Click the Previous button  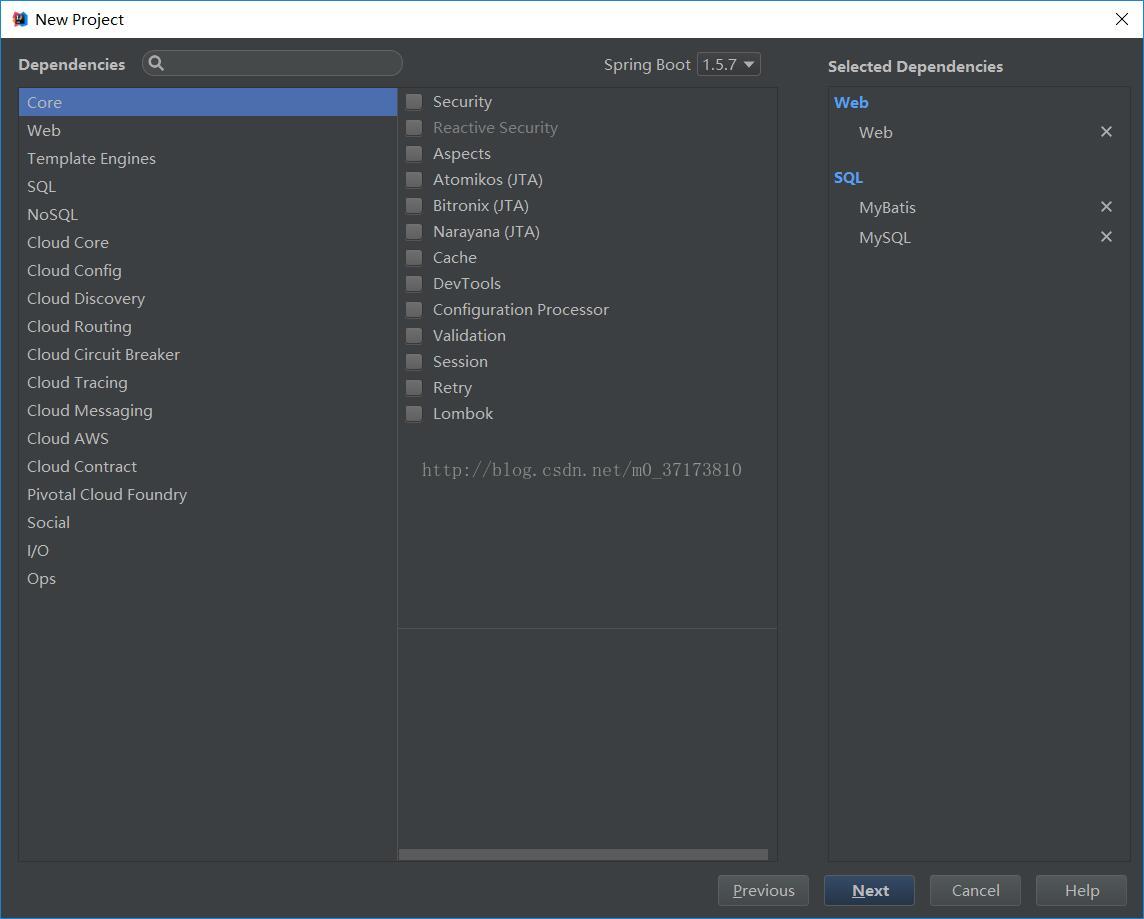click(x=763, y=891)
